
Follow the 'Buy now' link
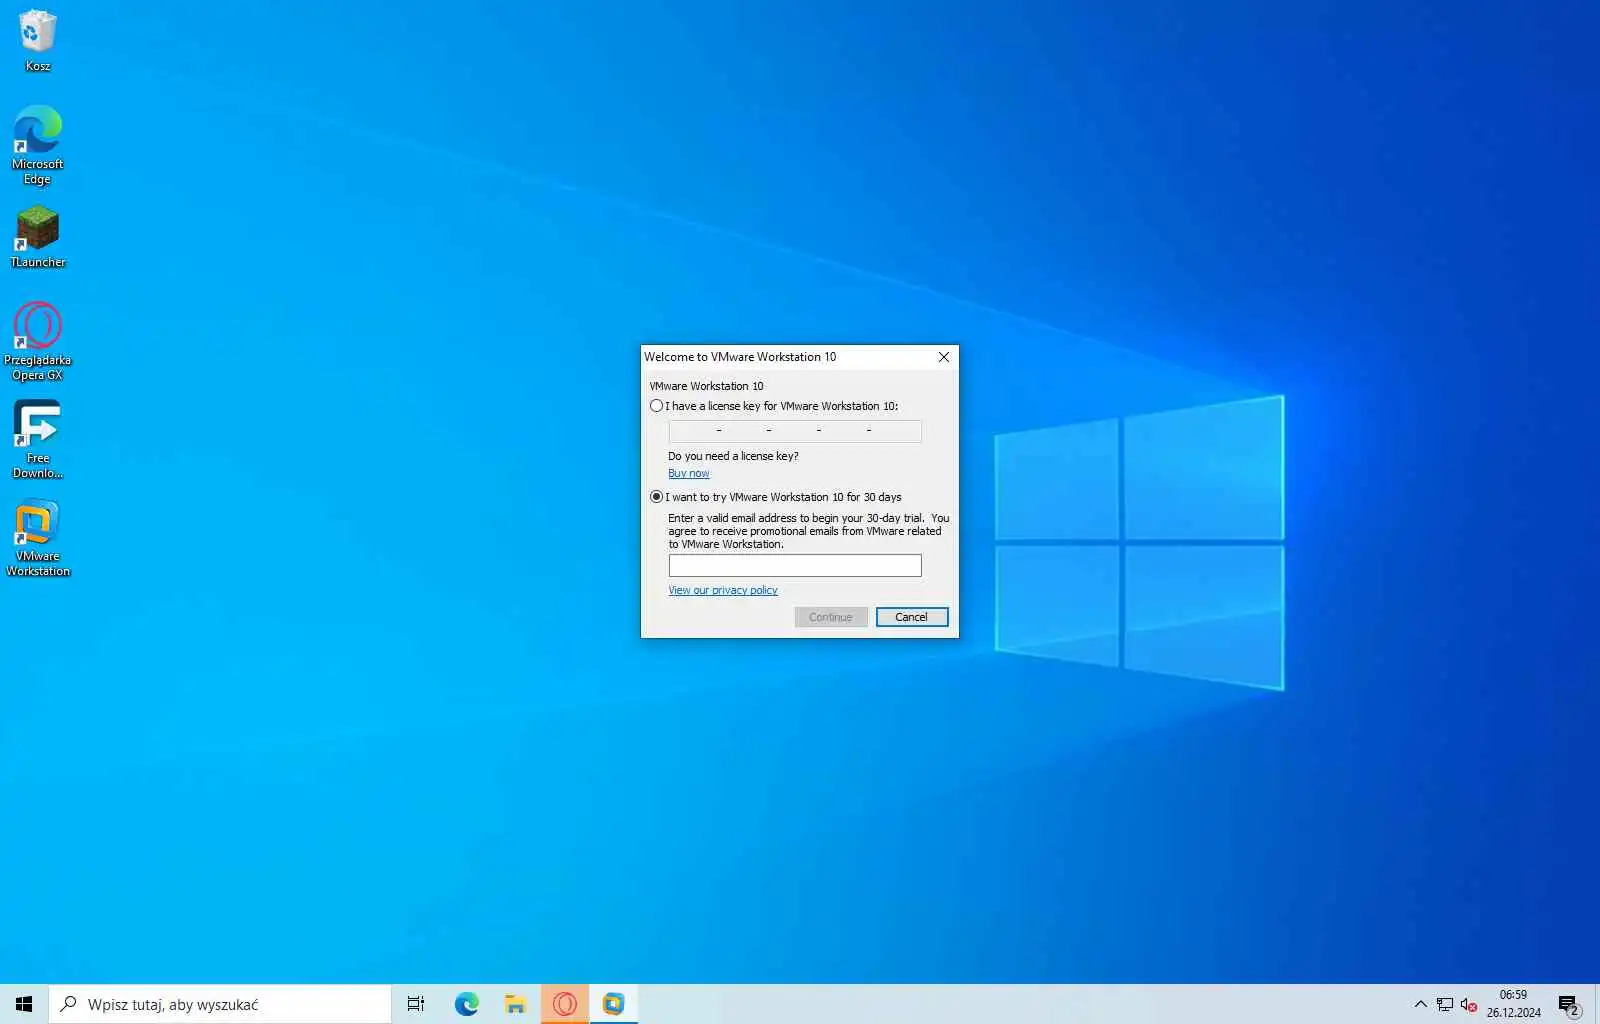(x=688, y=474)
